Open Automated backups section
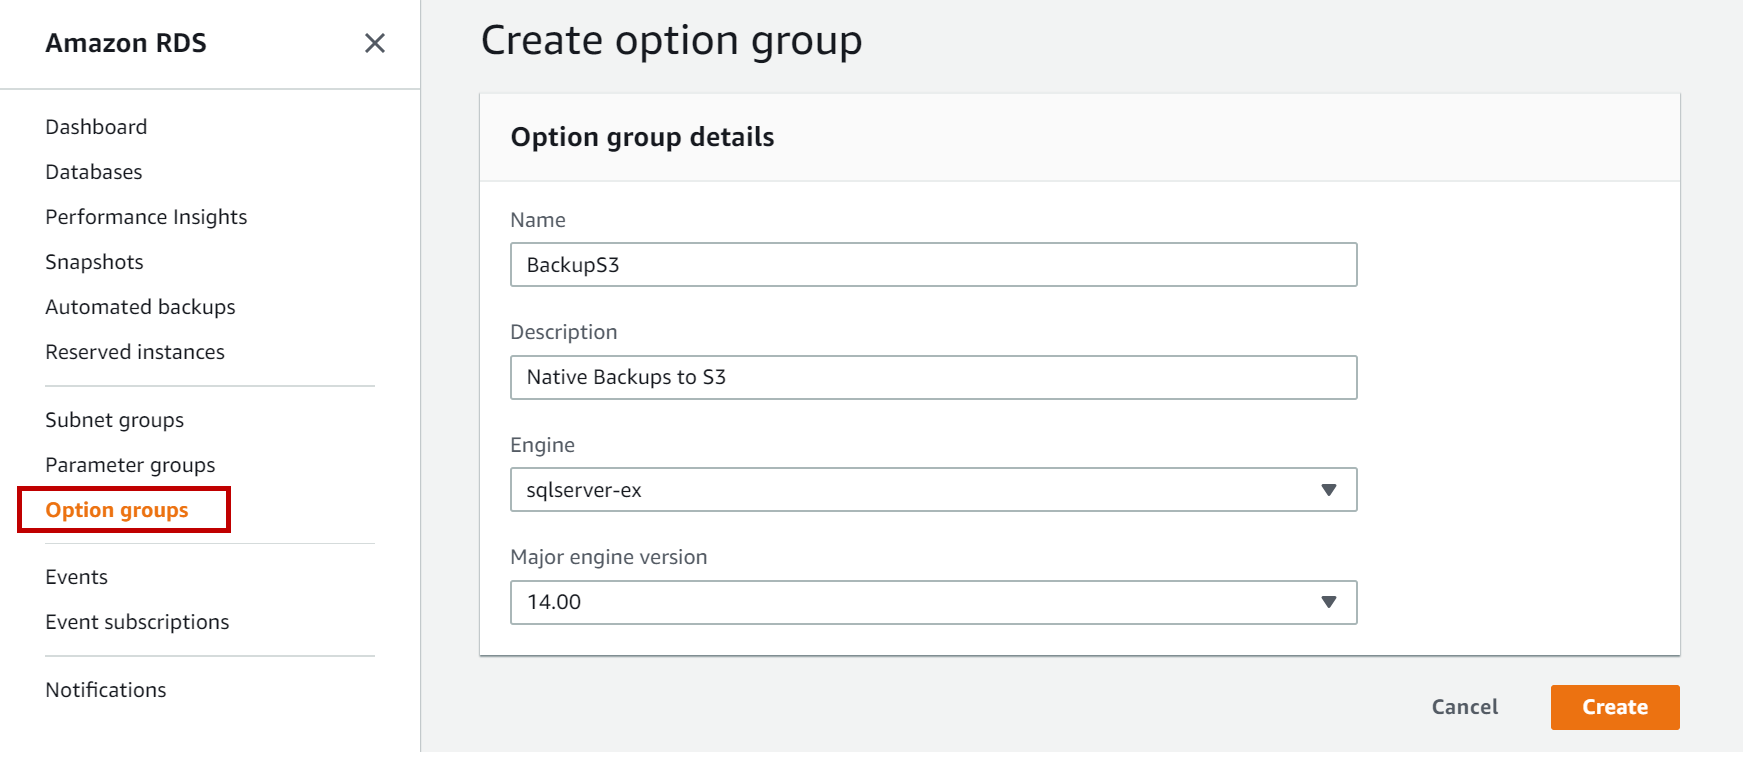This screenshot has width=1743, height=767. pyautogui.click(x=140, y=307)
